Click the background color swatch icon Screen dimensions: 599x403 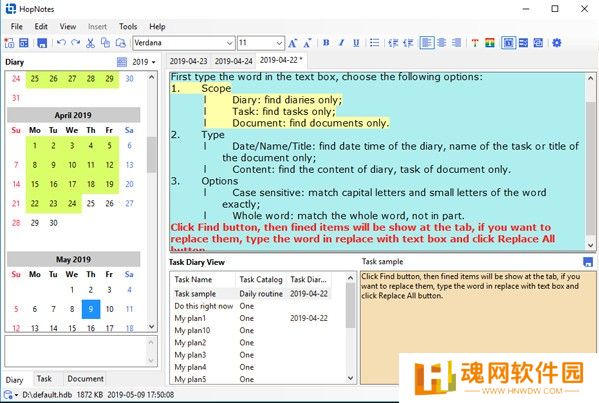pos(490,43)
